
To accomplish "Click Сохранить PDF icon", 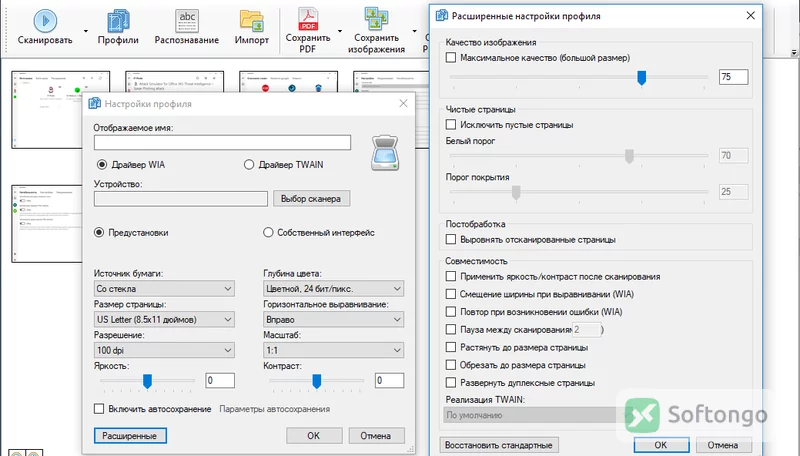I will [308, 19].
